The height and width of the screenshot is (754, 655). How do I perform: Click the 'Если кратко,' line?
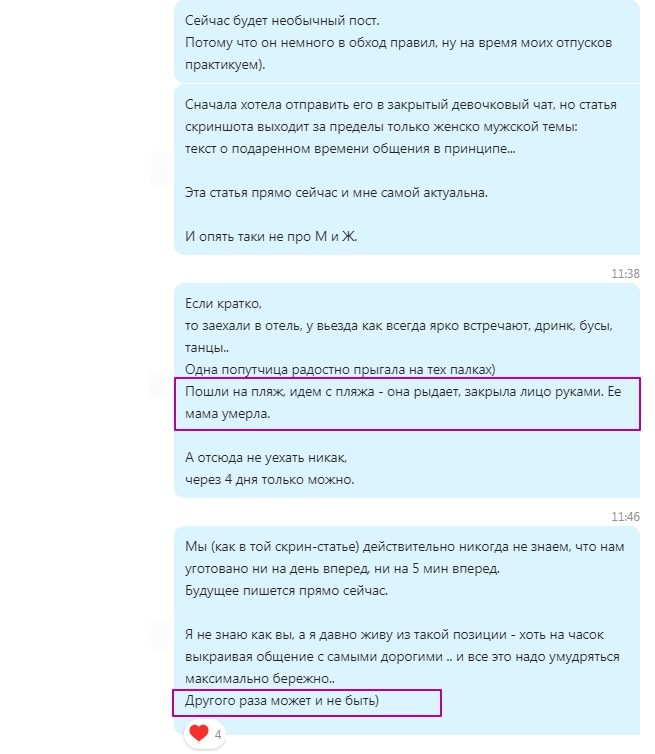[223, 303]
